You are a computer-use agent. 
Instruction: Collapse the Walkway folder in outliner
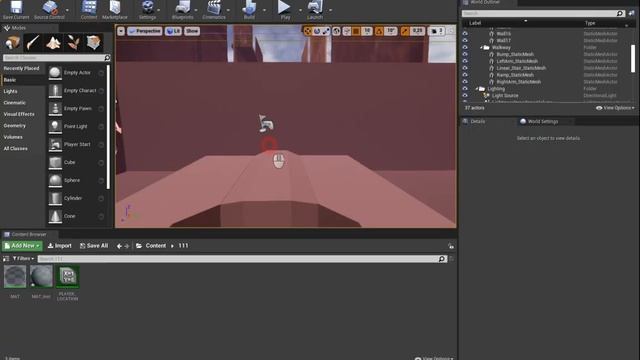tap(481, 48)
